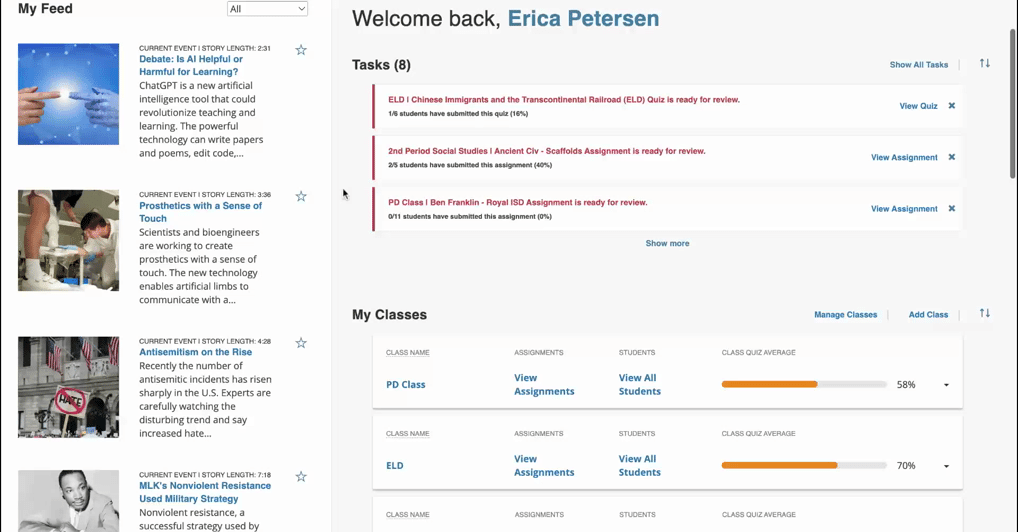Image resolution: width=1018 pixels, height=532 pixels.
Task: Click Show All Tasks link
Action: click(919, 65)
